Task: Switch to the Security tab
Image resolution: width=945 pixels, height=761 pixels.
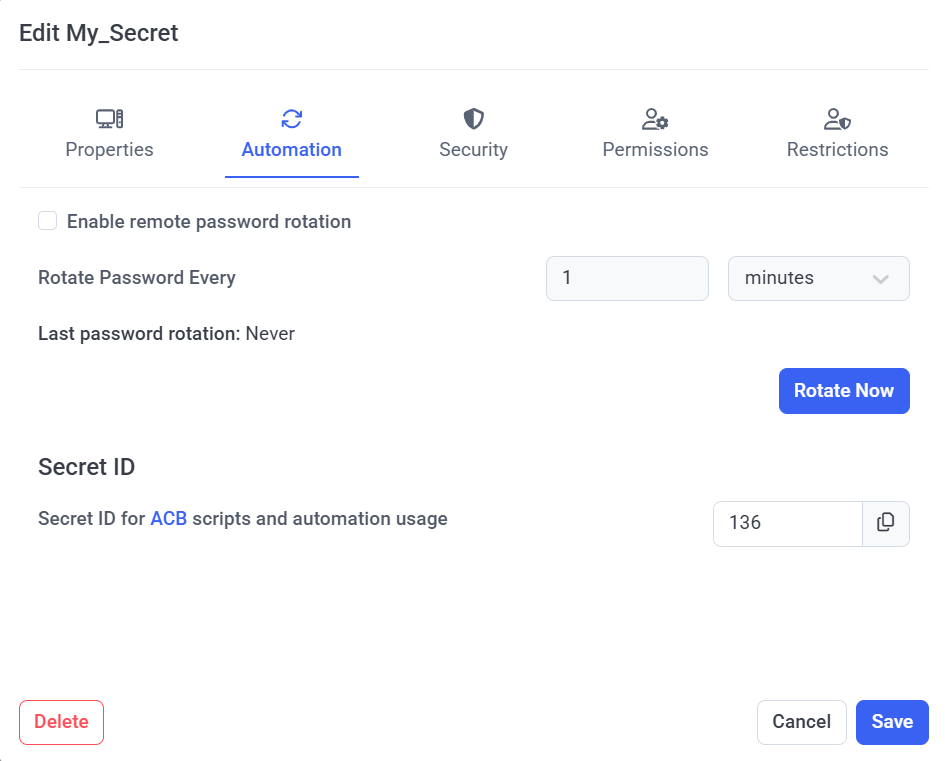Action: coord(473,149)
